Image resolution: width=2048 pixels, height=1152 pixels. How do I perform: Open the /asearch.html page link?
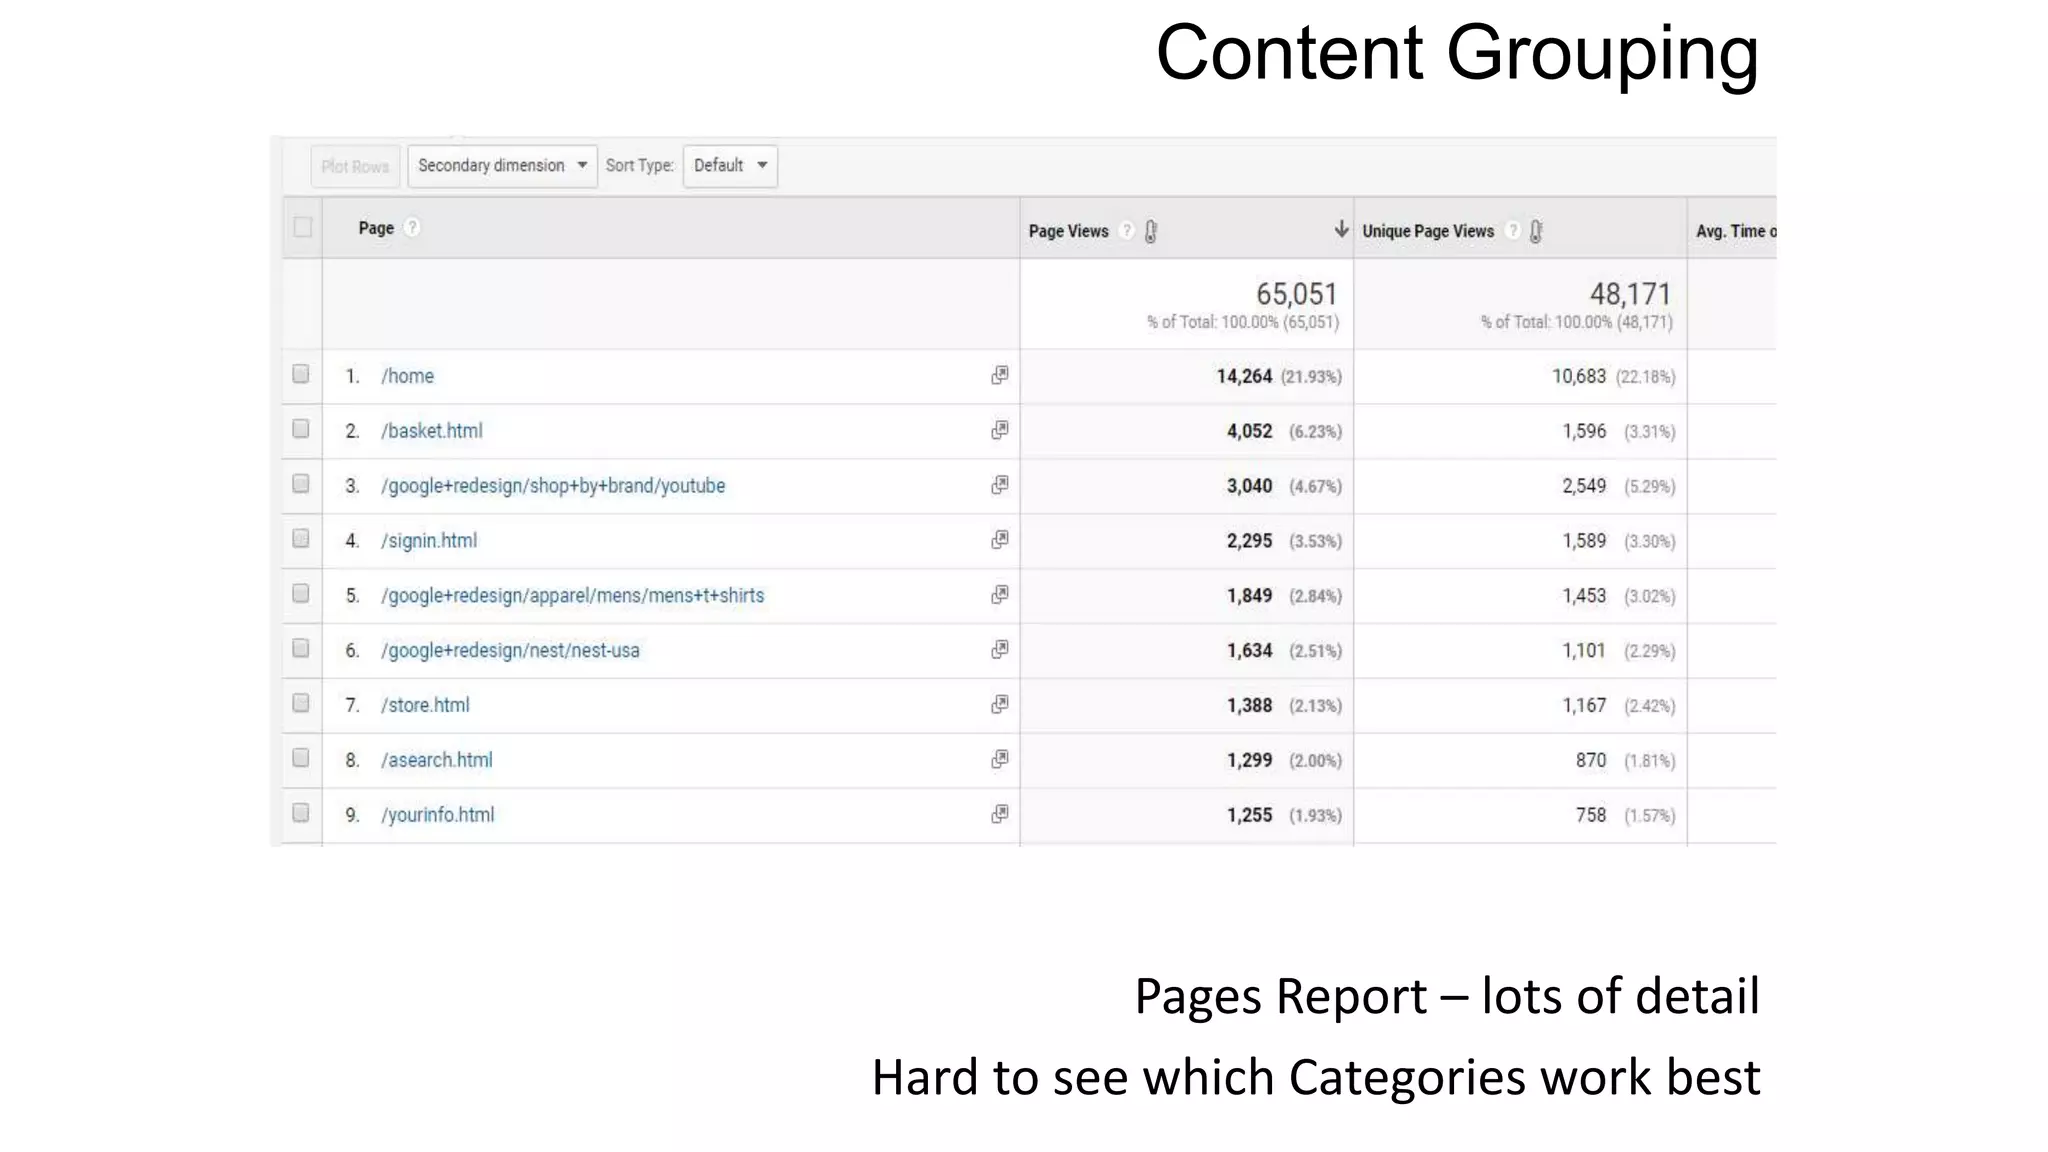click(x=437, y=760)
